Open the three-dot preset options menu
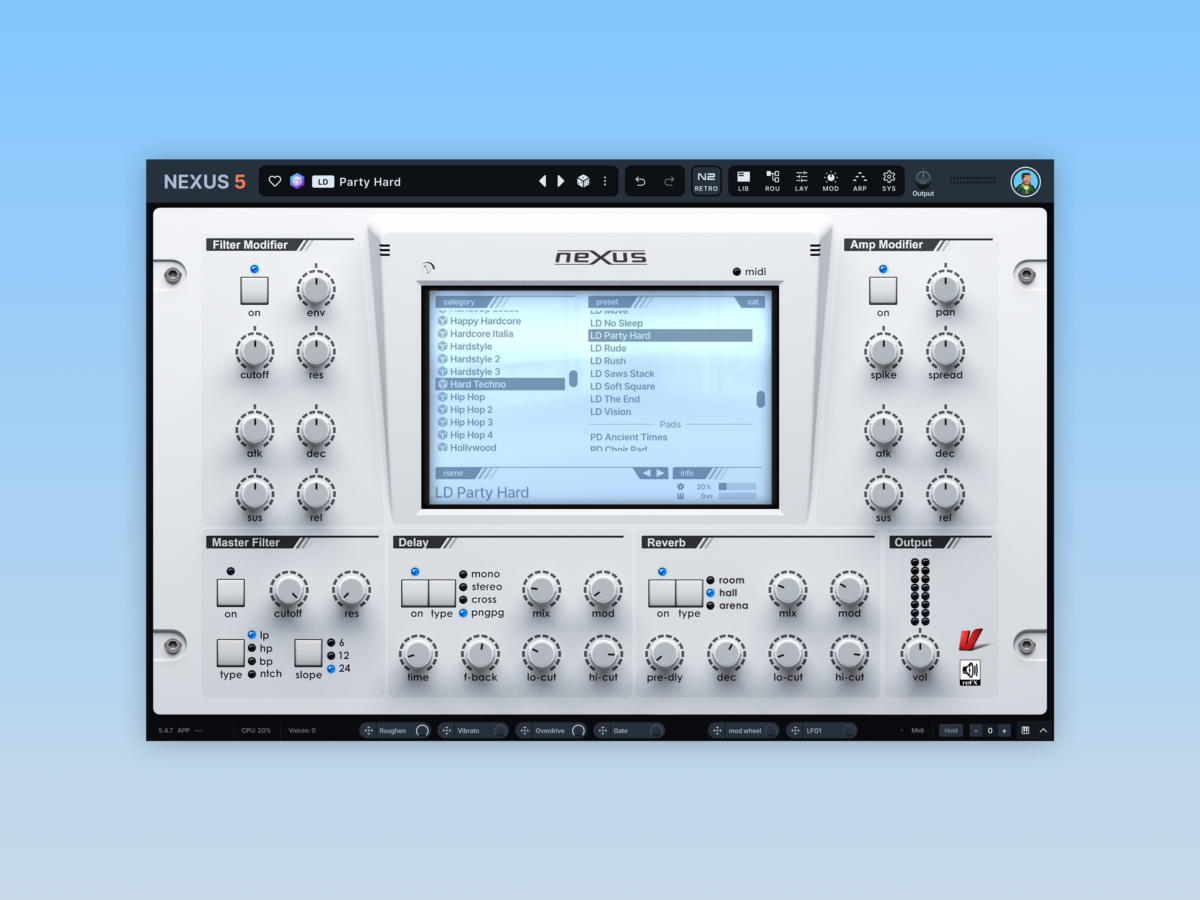The image size is (1200, 900). [x=604, y=181]
